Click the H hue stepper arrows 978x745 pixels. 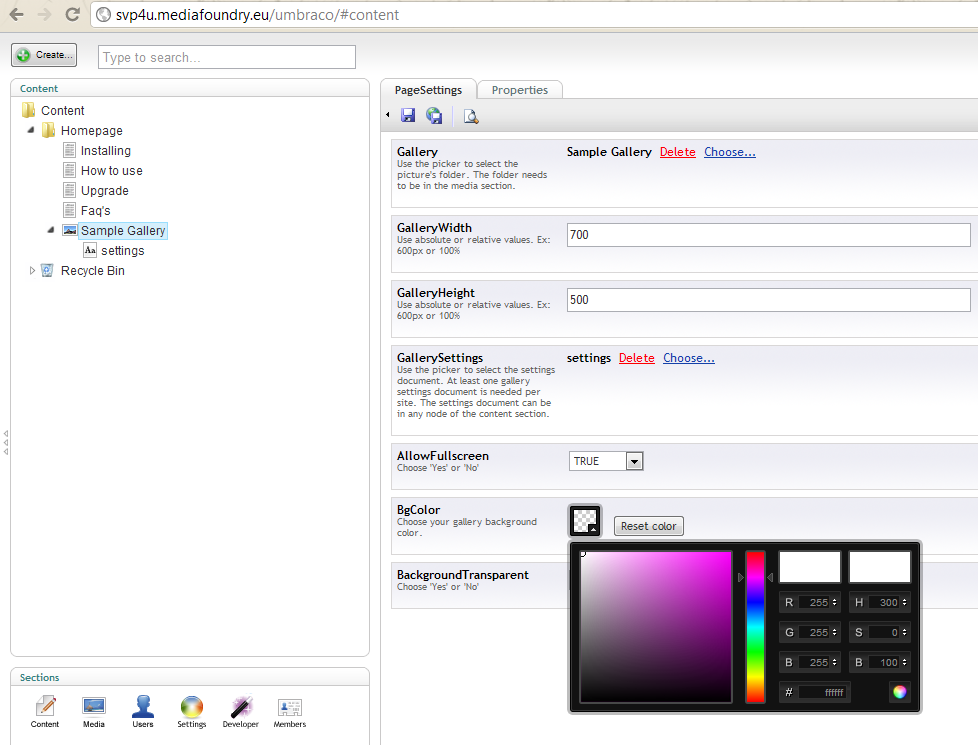point(904,602)
